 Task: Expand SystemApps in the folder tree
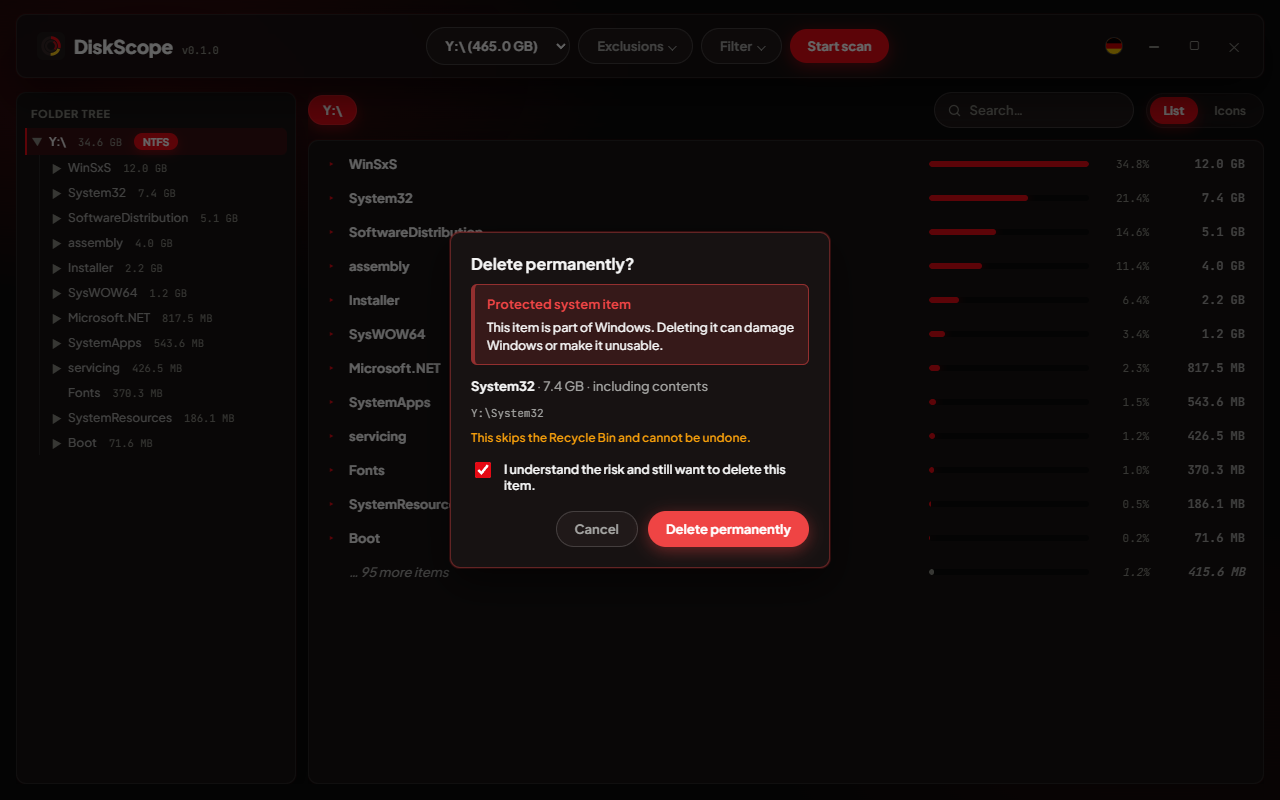pos(57,343)
